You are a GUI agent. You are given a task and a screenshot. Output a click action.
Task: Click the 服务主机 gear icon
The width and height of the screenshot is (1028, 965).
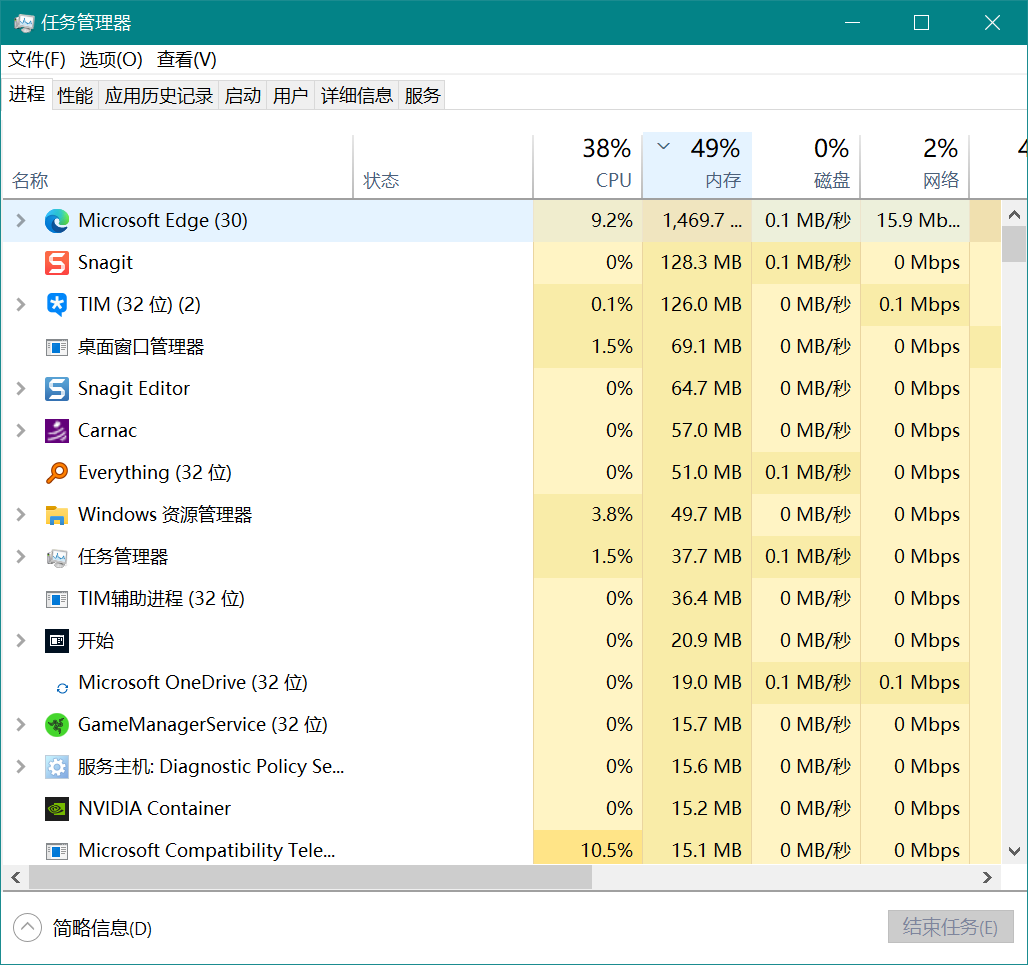click(57, 767)
